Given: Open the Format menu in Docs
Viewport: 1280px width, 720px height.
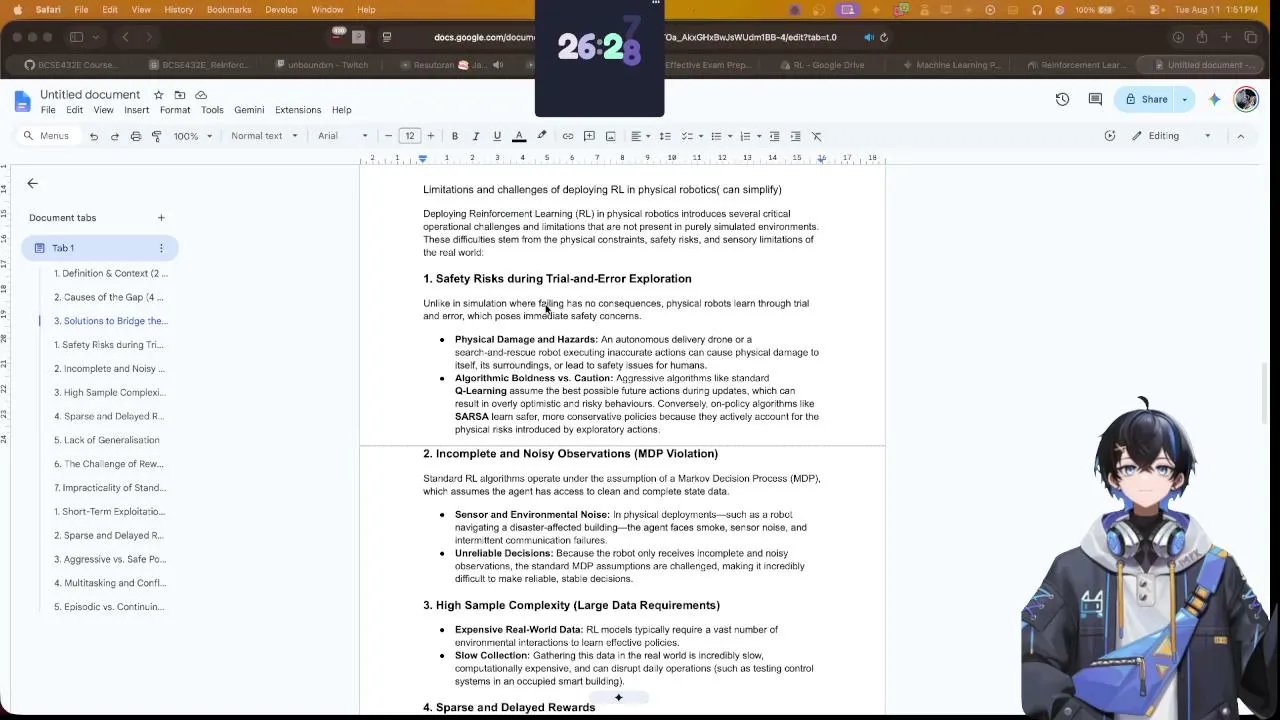Looking at the screenshot, I should [x=175, y=110].
